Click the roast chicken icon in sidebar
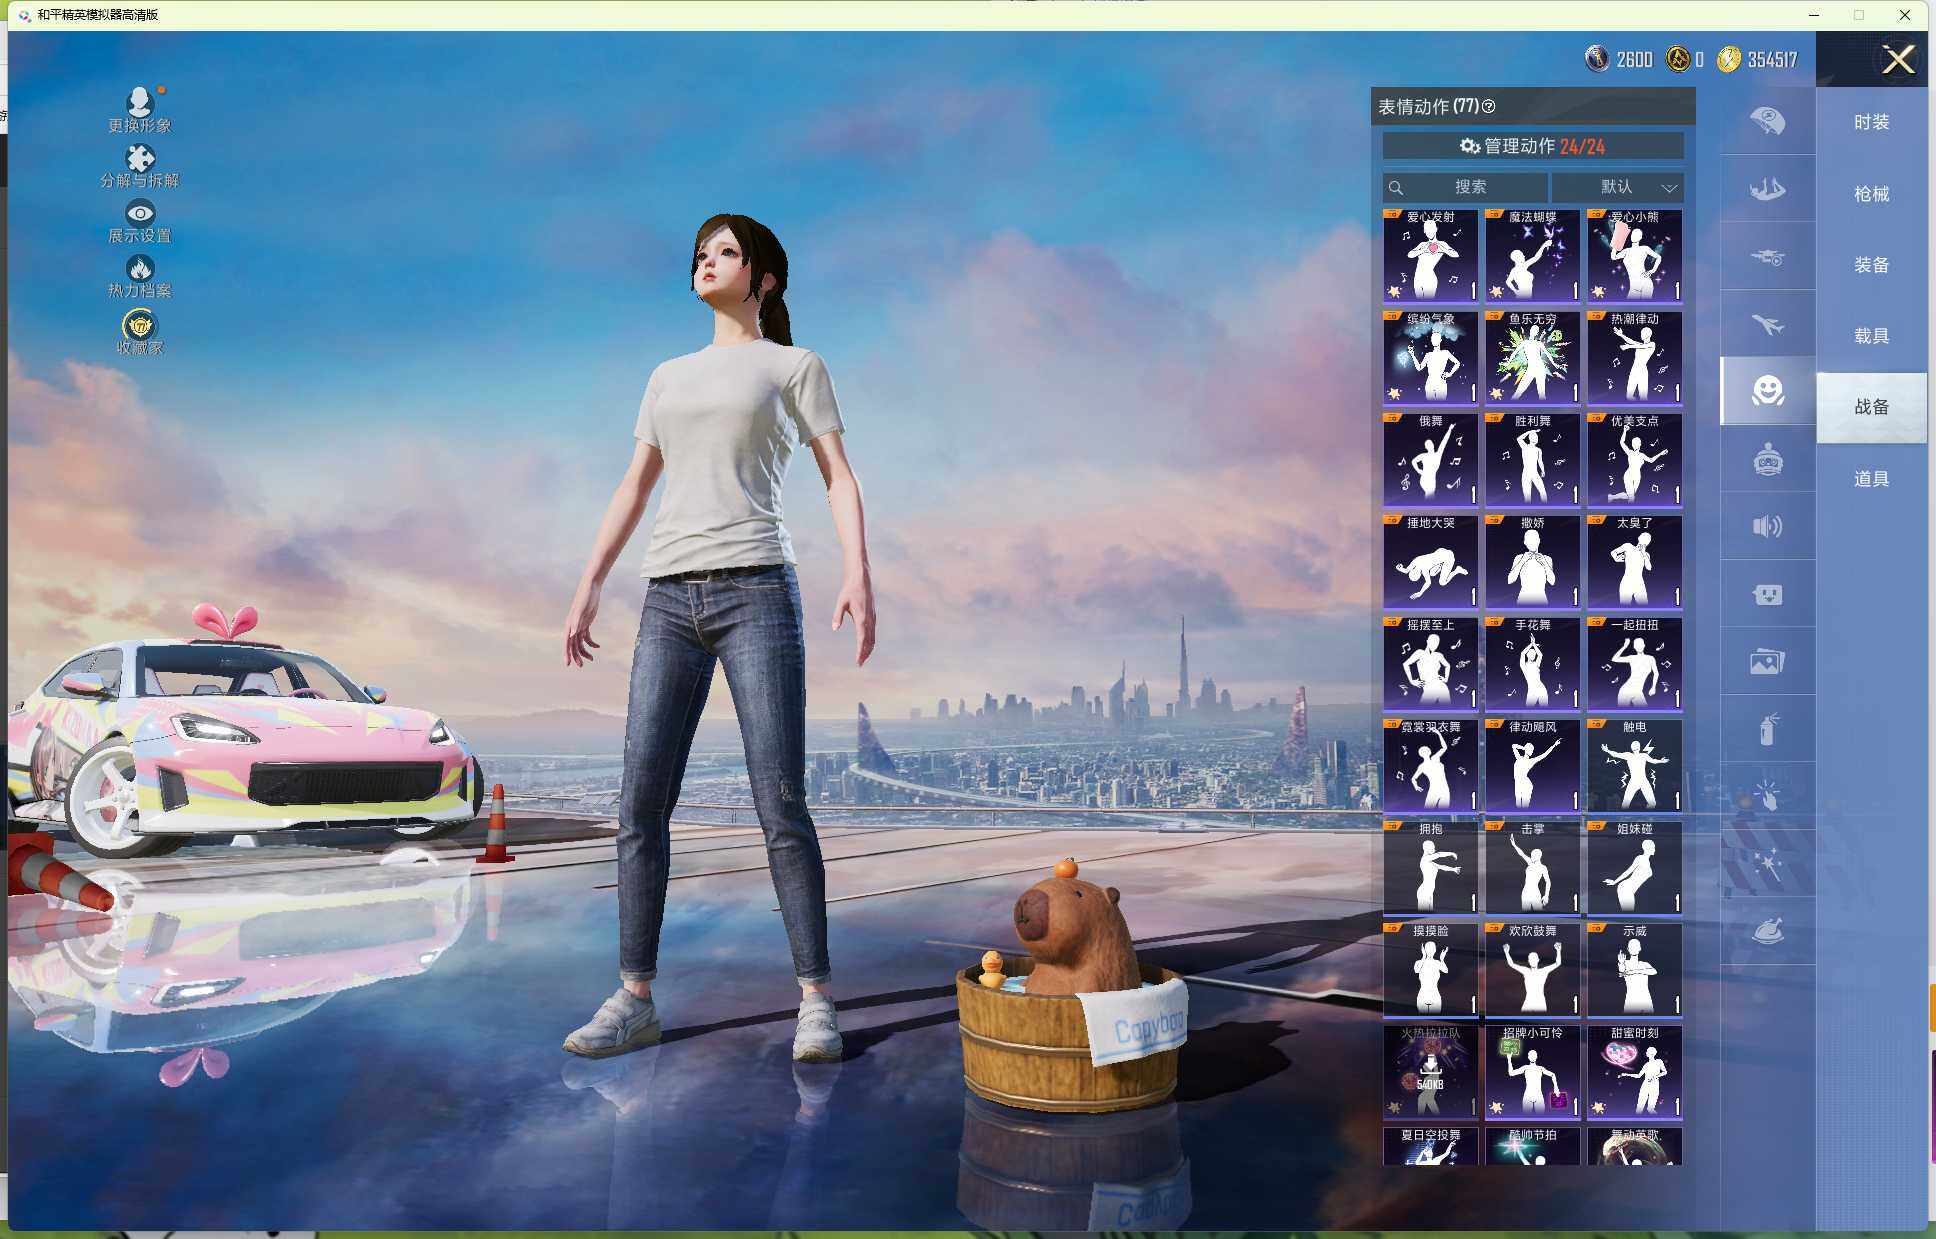The height and width of the screenshot is (1239, 1936). coord(1767,931)
